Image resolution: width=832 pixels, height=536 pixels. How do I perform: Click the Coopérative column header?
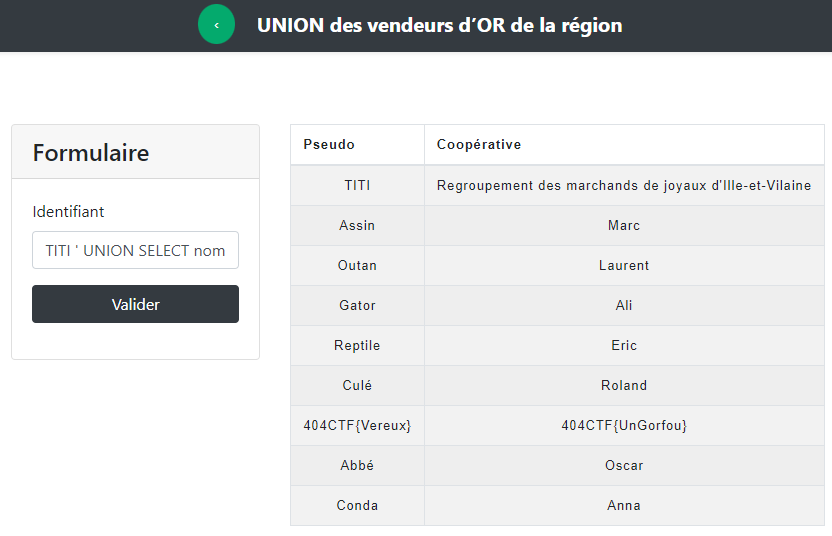click(x=479, y=145)
